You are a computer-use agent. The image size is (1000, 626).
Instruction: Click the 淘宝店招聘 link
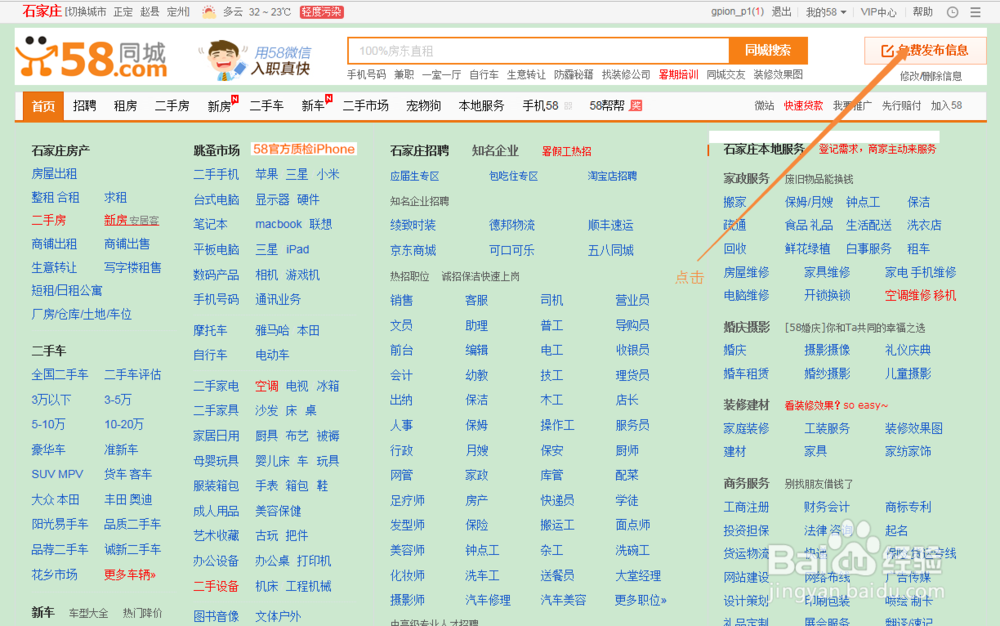[612, 176]
